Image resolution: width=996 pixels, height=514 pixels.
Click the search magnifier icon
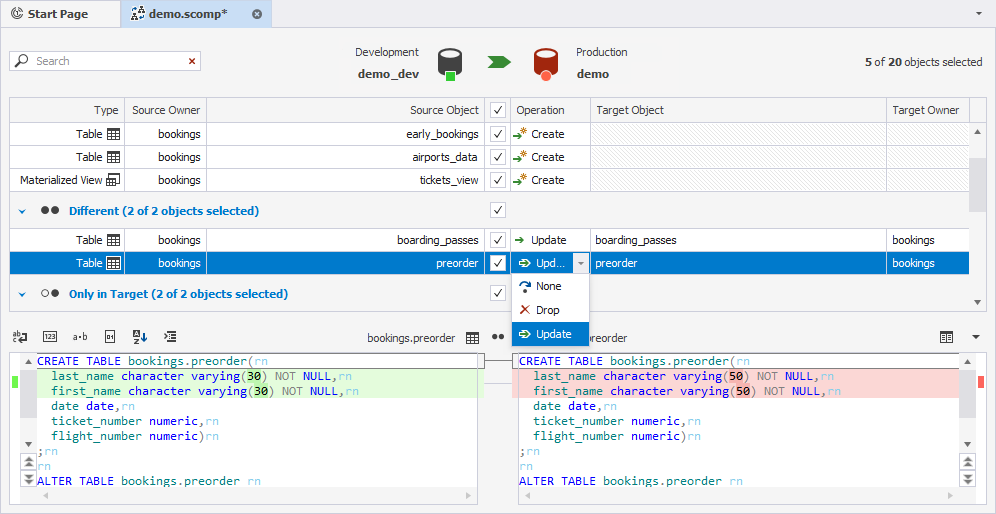click(x=22, y=61)
